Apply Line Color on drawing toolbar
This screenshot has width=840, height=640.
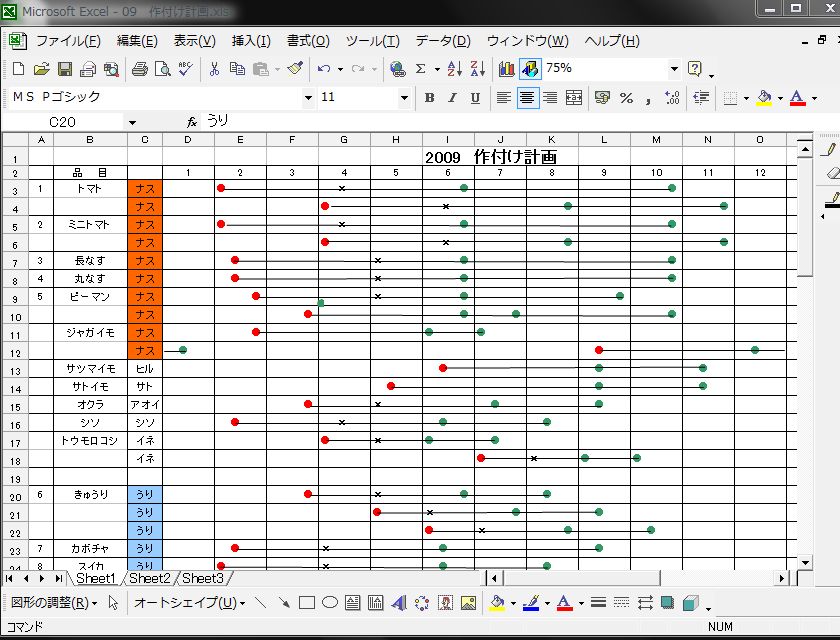(x=531, y=603)
